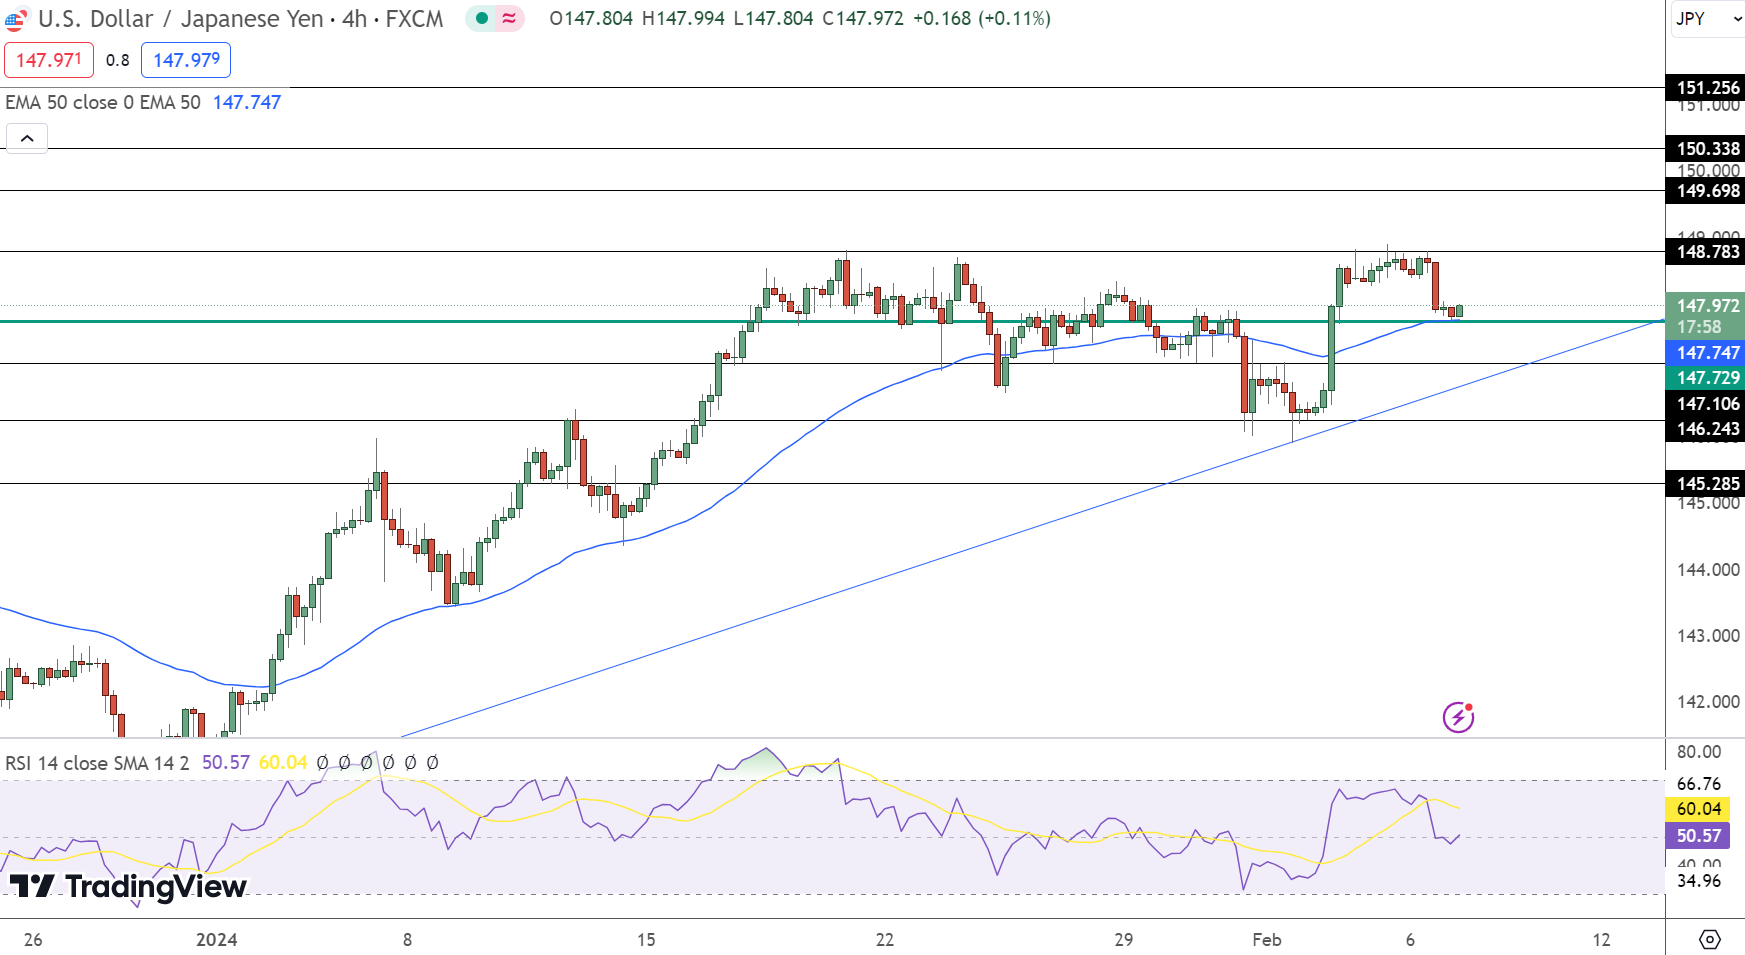Click the TradingView logo

click(128, 886)
